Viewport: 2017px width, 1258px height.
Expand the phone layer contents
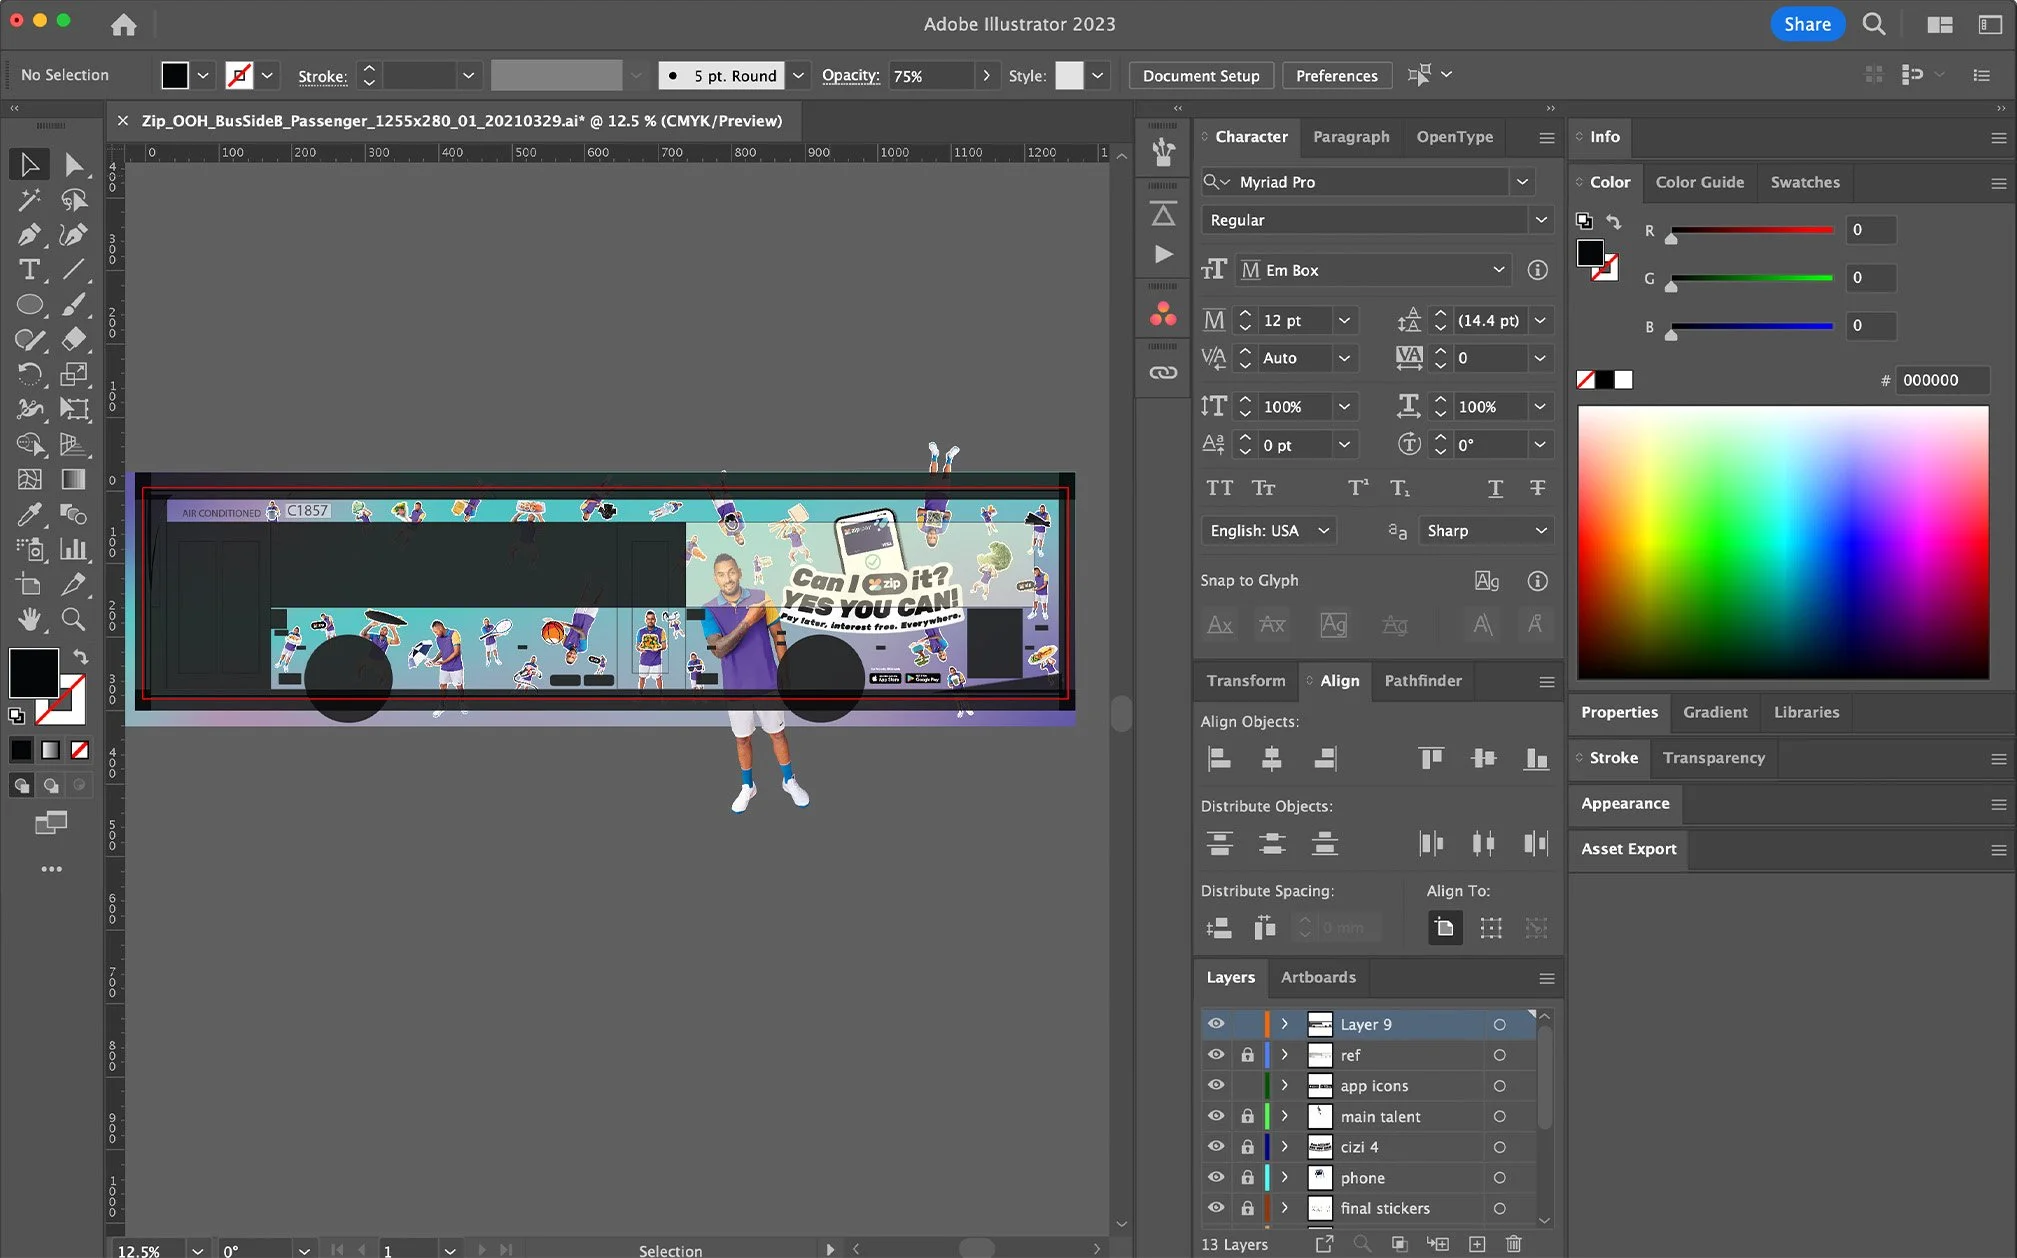tap(1285, 1177)
